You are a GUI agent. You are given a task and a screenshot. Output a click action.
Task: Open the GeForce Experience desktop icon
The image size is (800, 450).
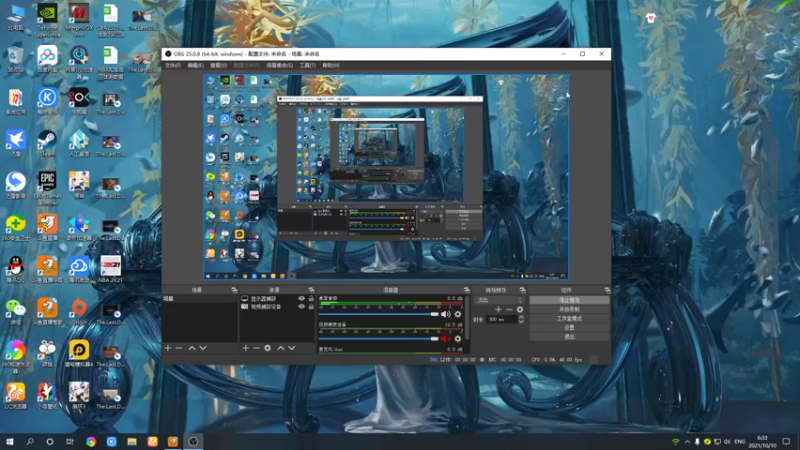(x=47, y=19)
